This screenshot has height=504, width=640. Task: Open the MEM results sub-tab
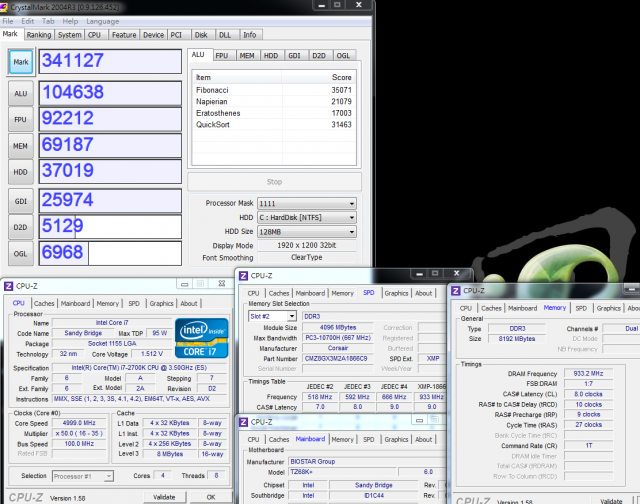(247, 56)
